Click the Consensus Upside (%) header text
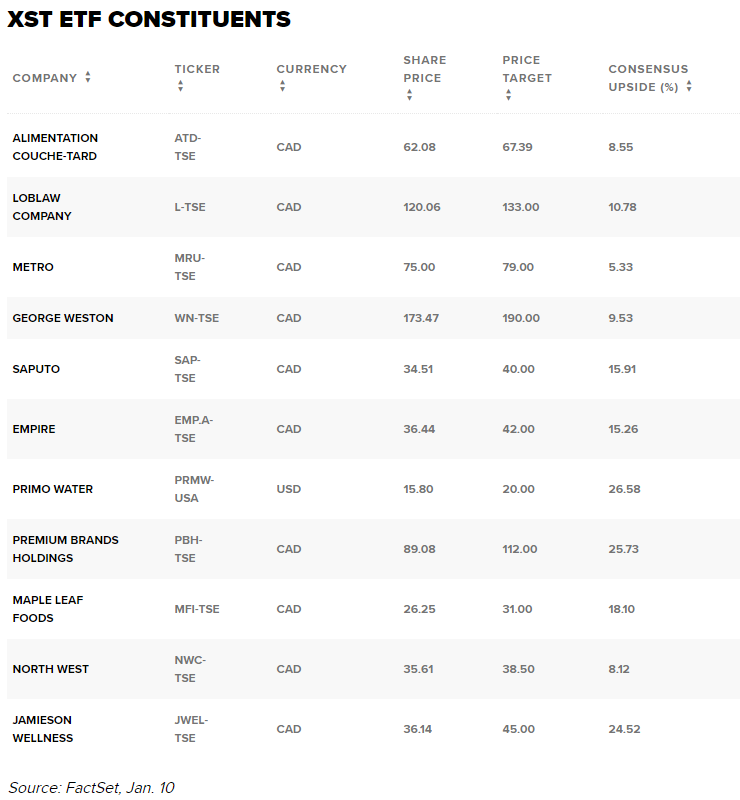This screenshot has height=800, width=740. [x=647, y=78]
